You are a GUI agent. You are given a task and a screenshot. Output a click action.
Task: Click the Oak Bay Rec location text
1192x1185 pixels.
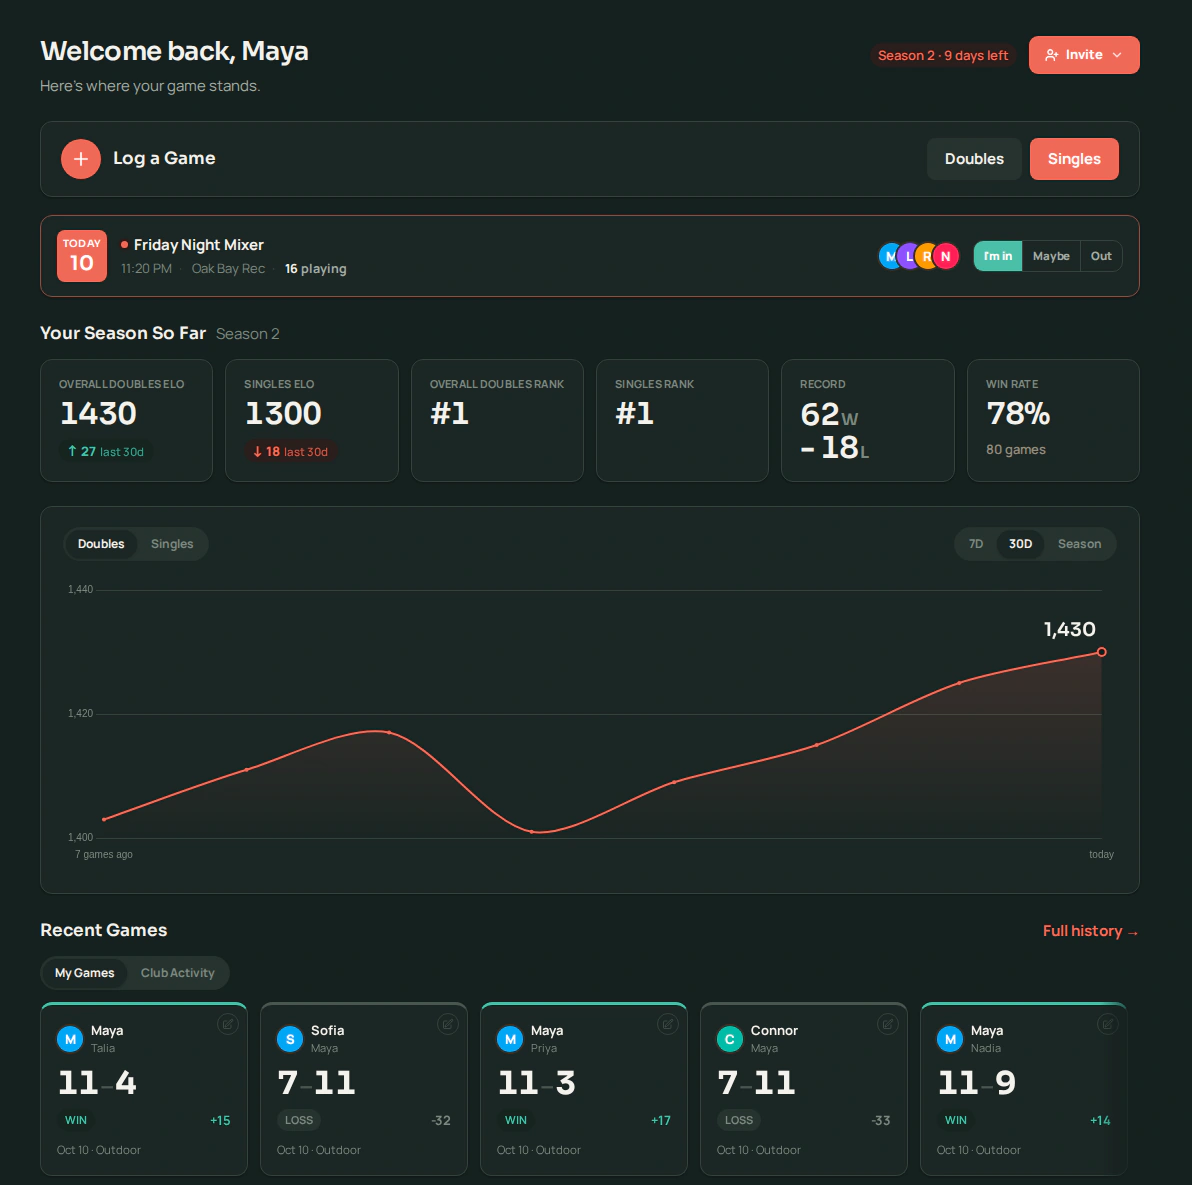(x=228, y=269)
